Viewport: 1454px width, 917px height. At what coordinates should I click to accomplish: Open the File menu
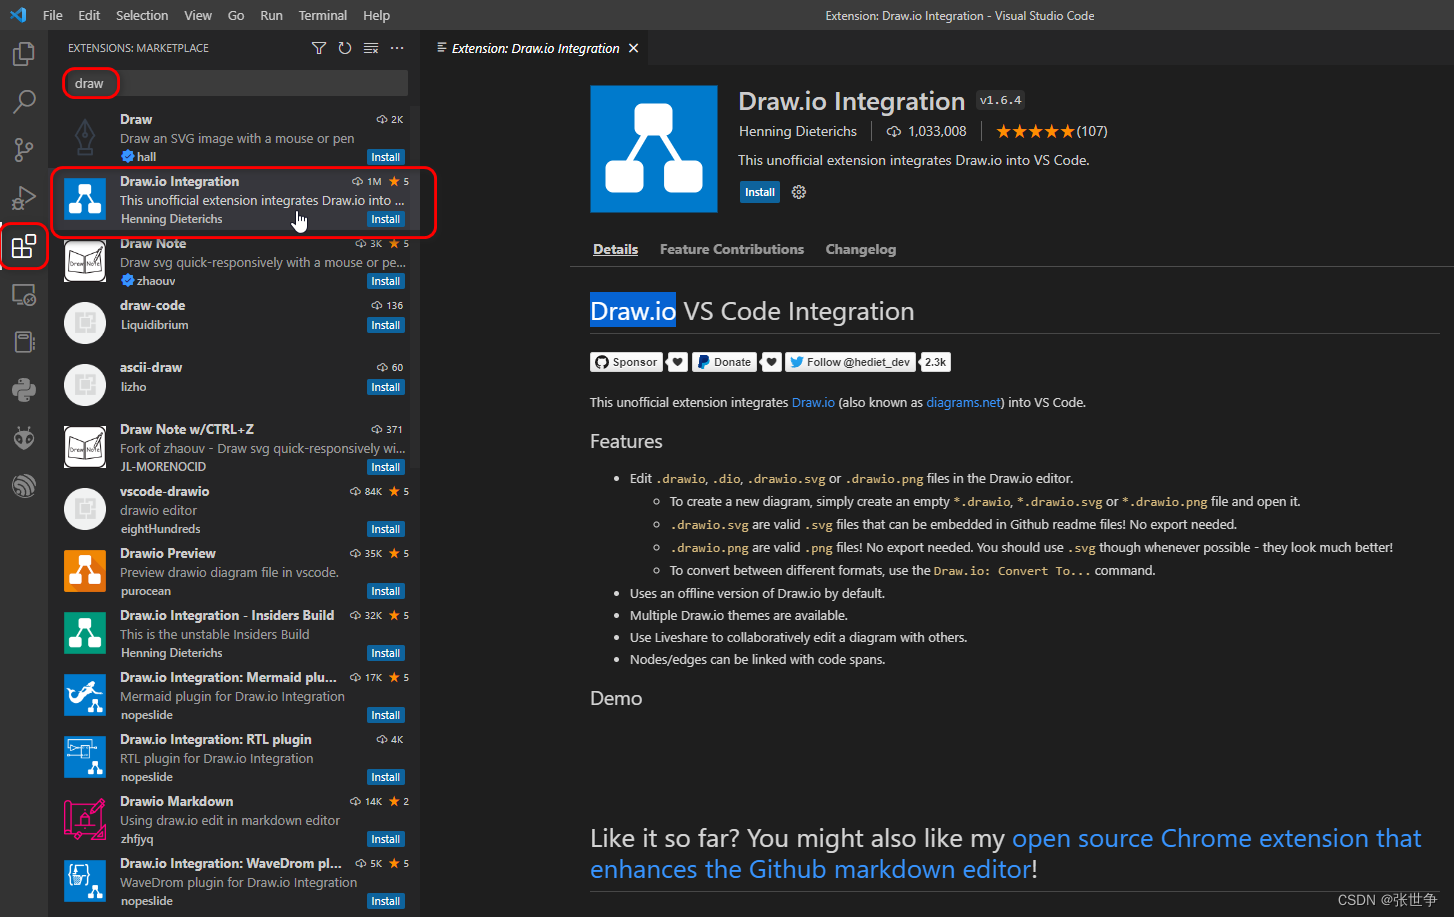tap(53, 15)
